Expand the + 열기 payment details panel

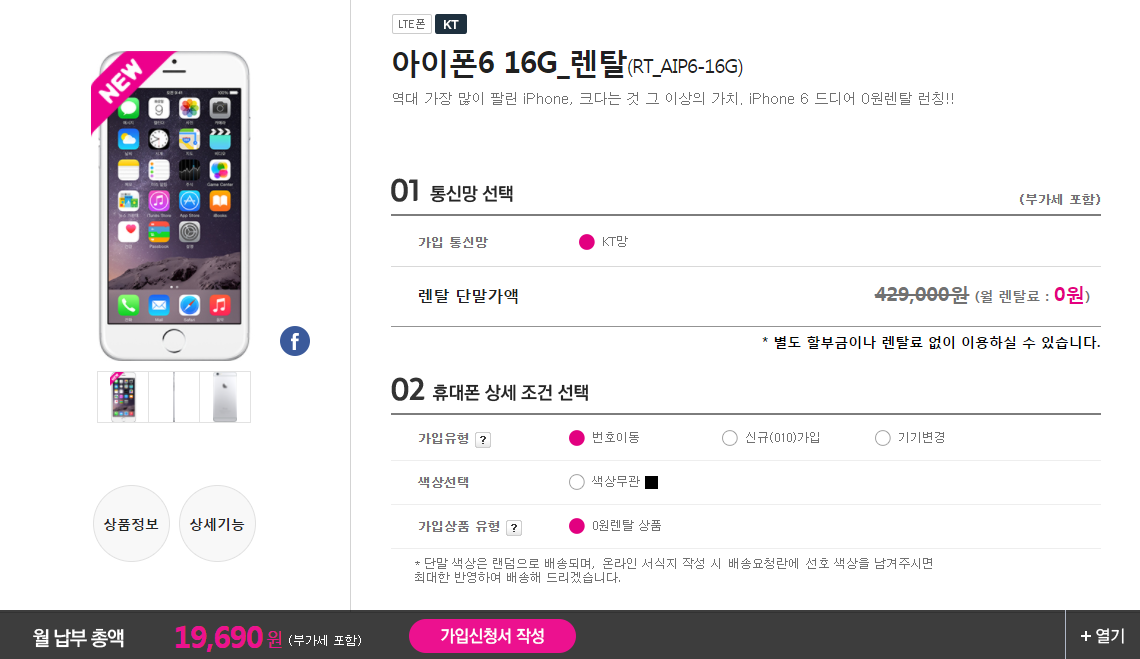pos(1102,635)
